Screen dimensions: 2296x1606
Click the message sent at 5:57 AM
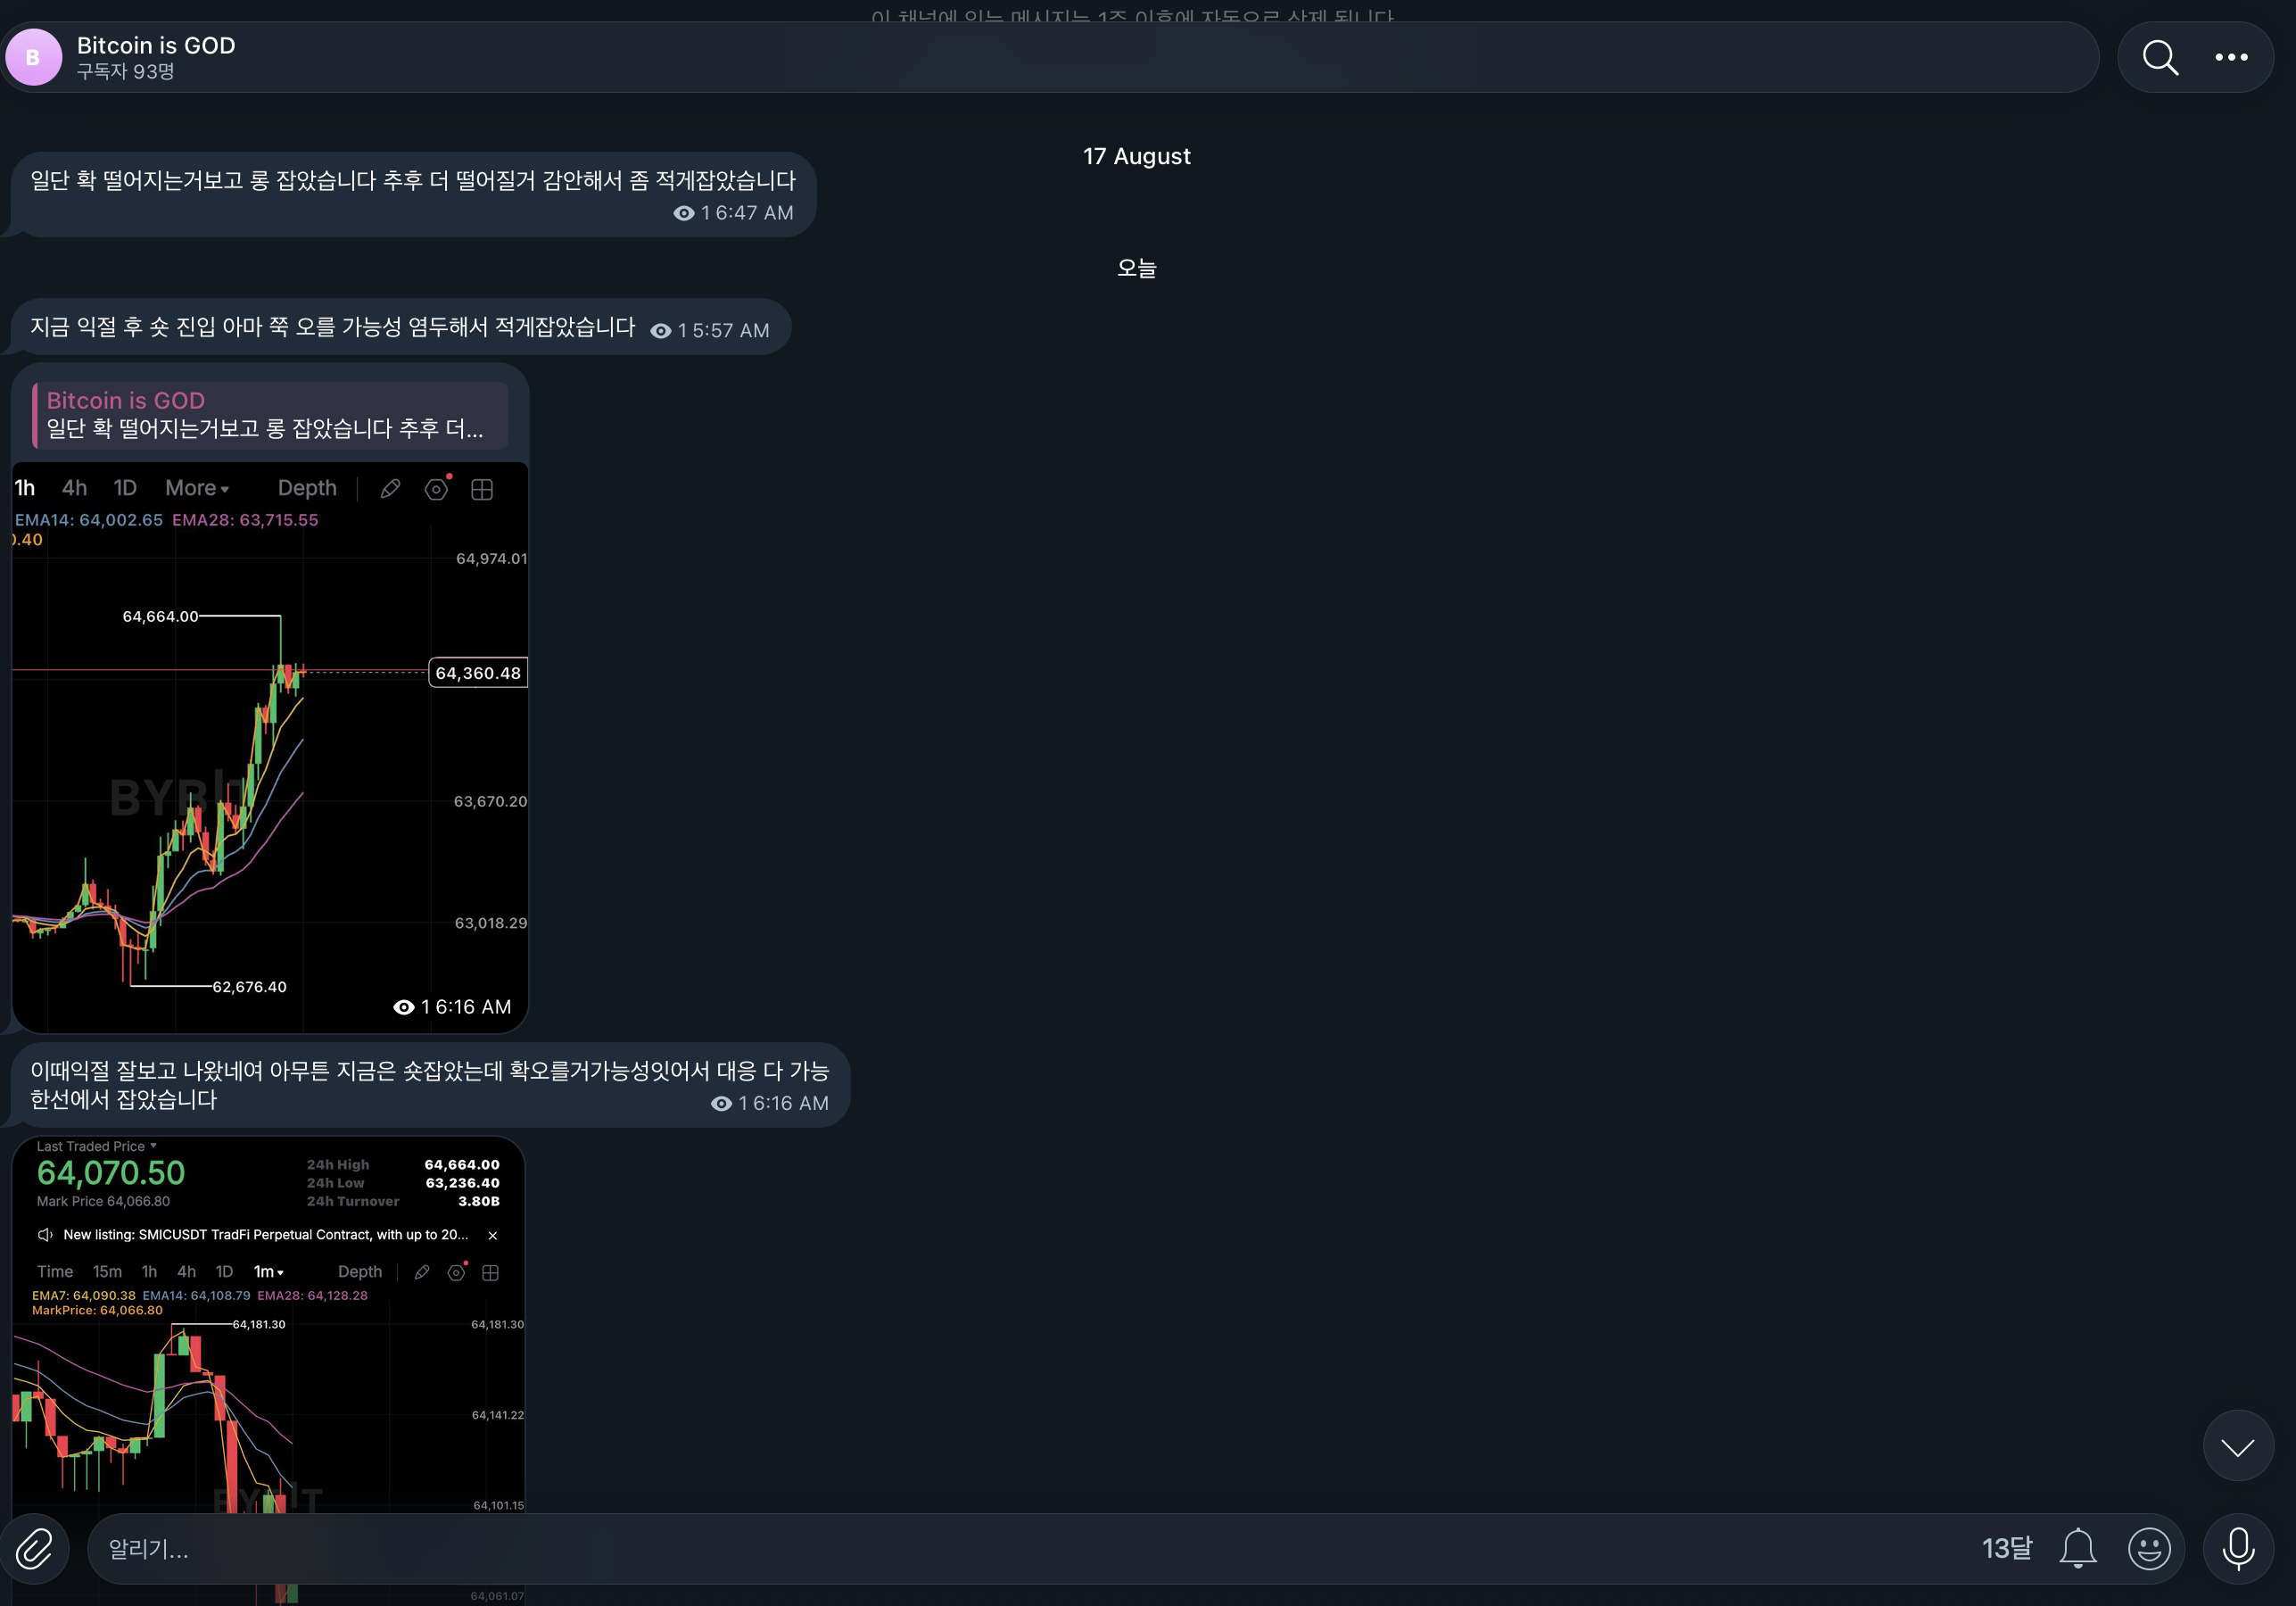point(401,327)
